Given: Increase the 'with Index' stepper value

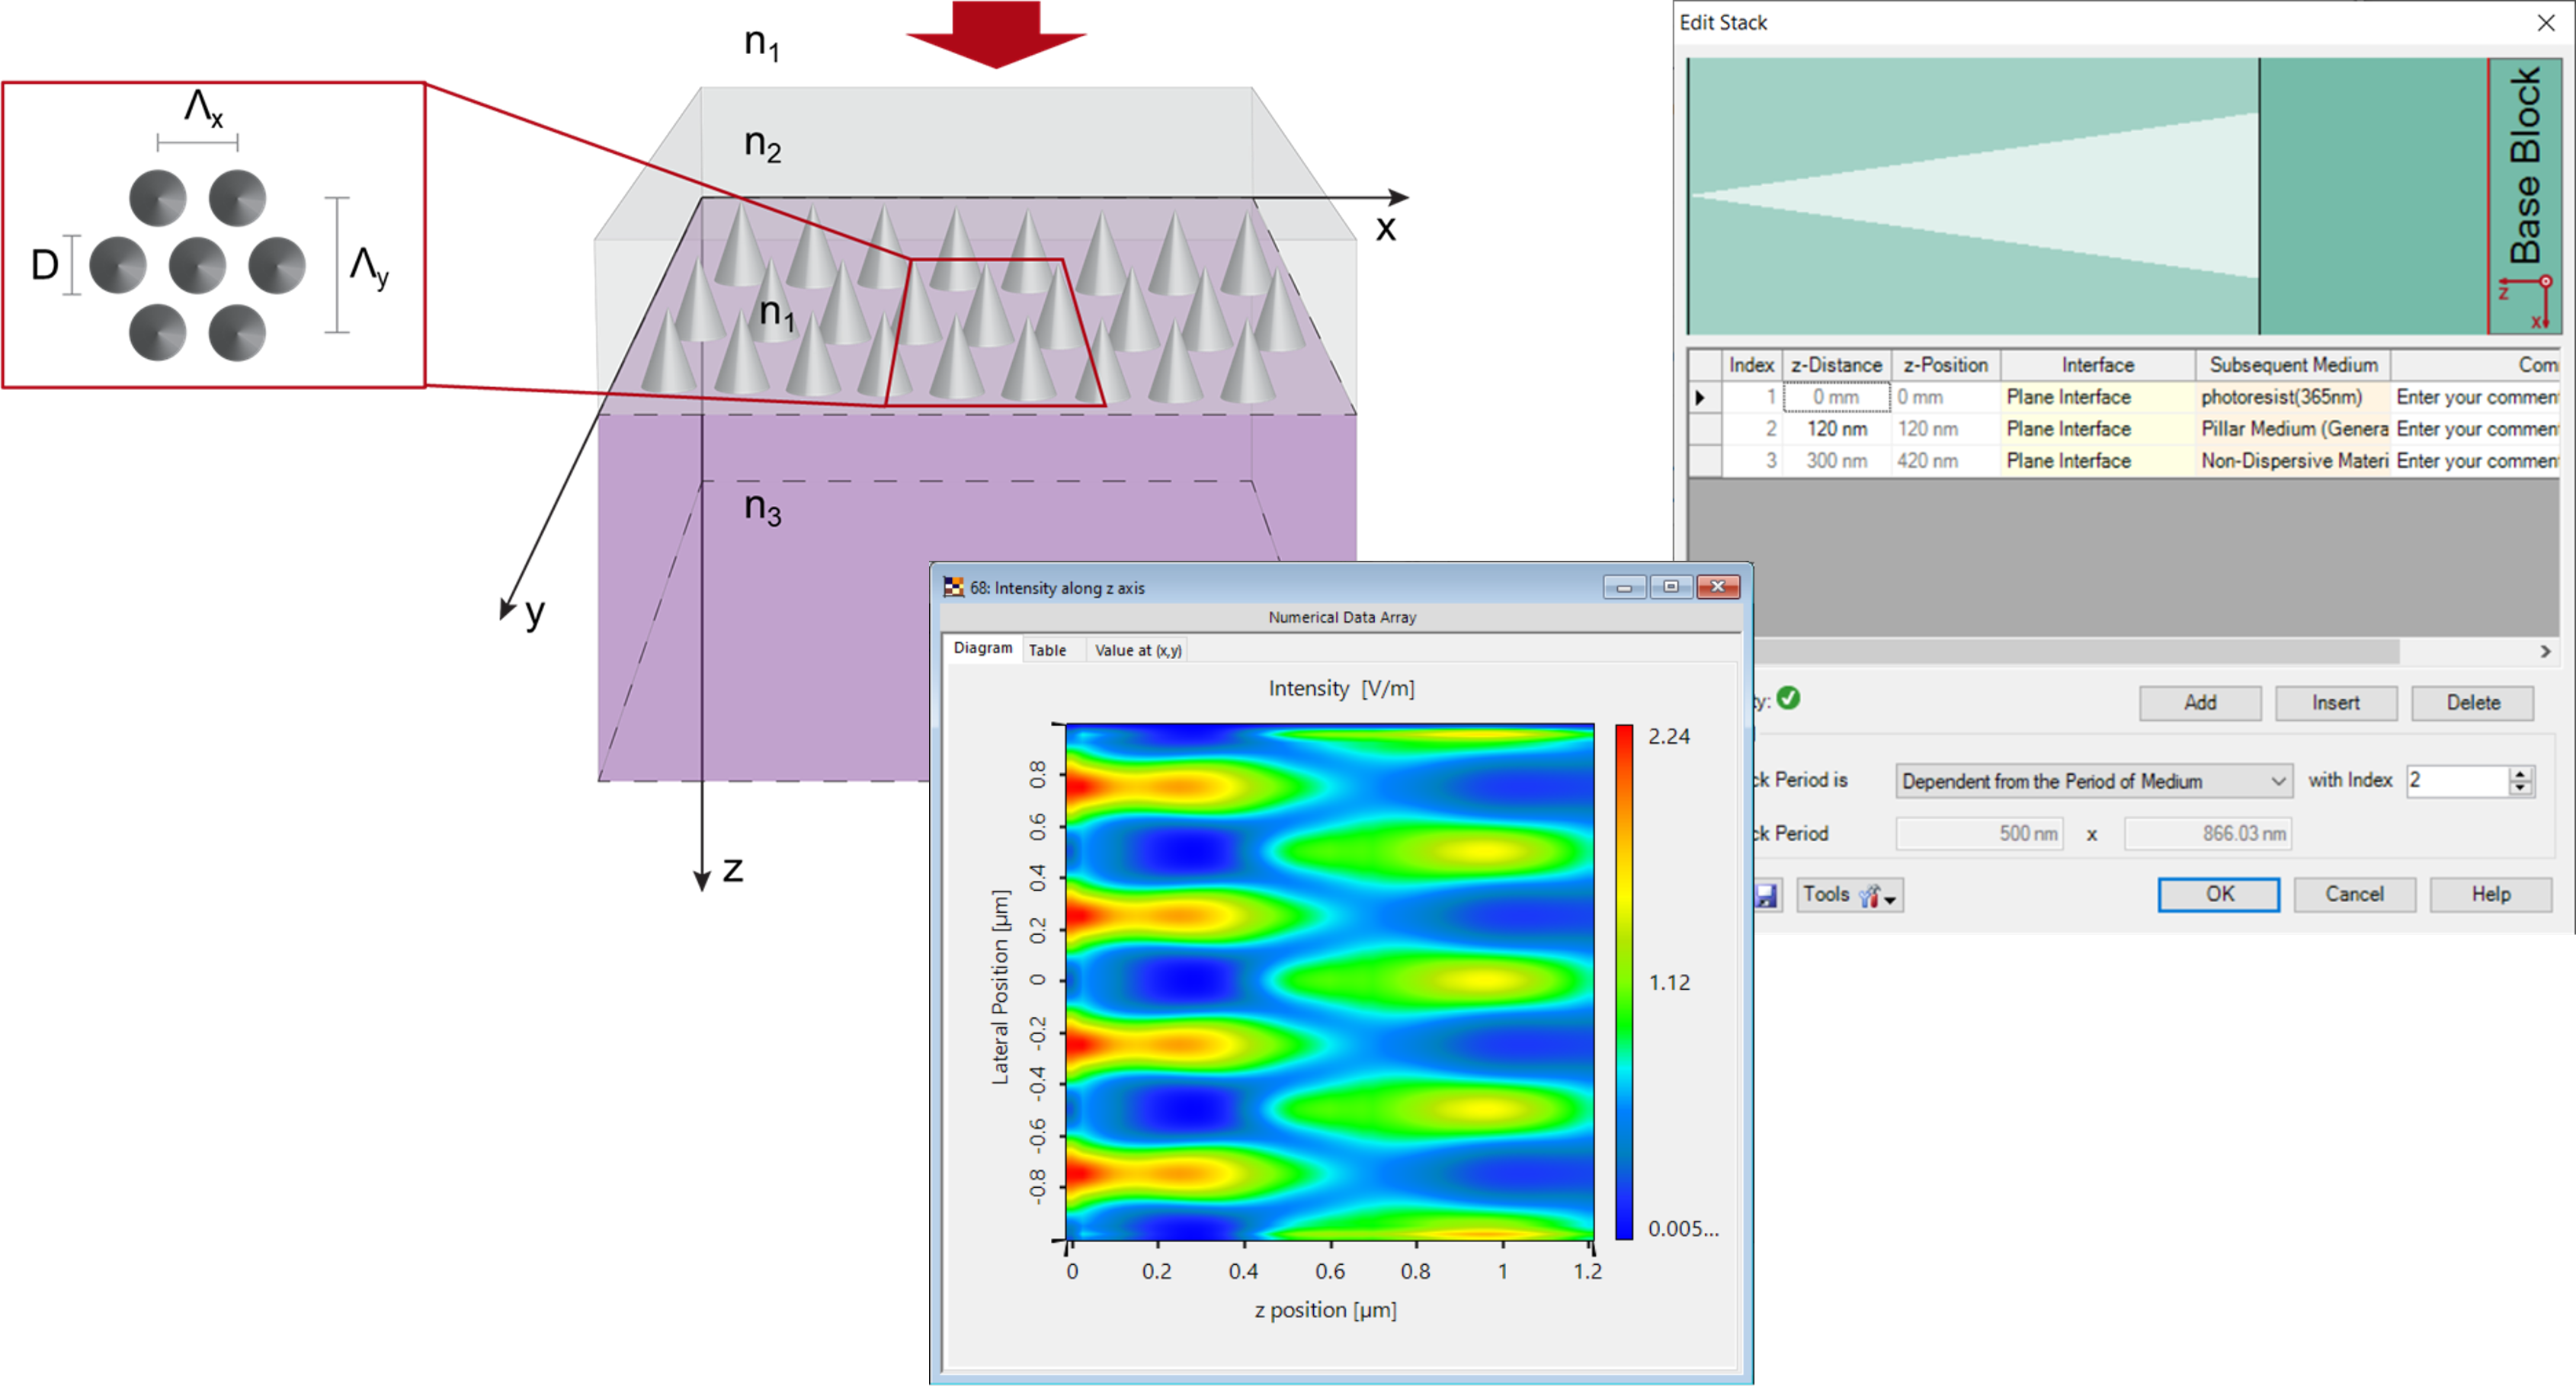Looking at the screenshot, I should click(2521, 773).
